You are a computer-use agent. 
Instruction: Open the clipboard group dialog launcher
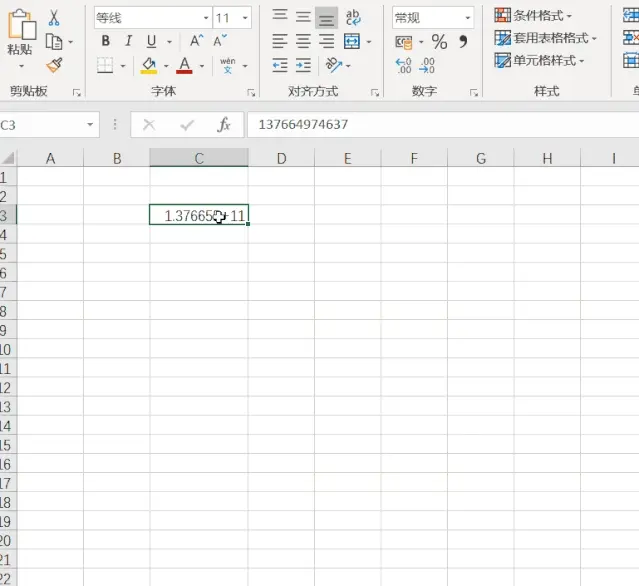[x=77, y=93]
